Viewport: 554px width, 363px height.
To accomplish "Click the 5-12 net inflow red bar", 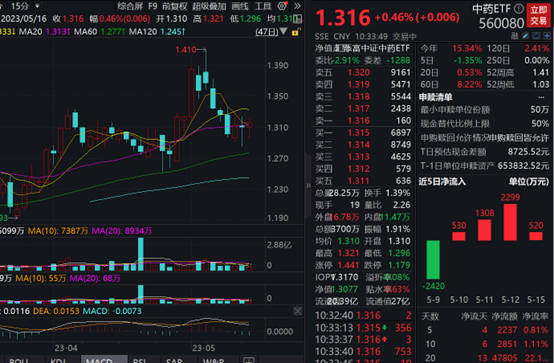I will pos(510,222).
